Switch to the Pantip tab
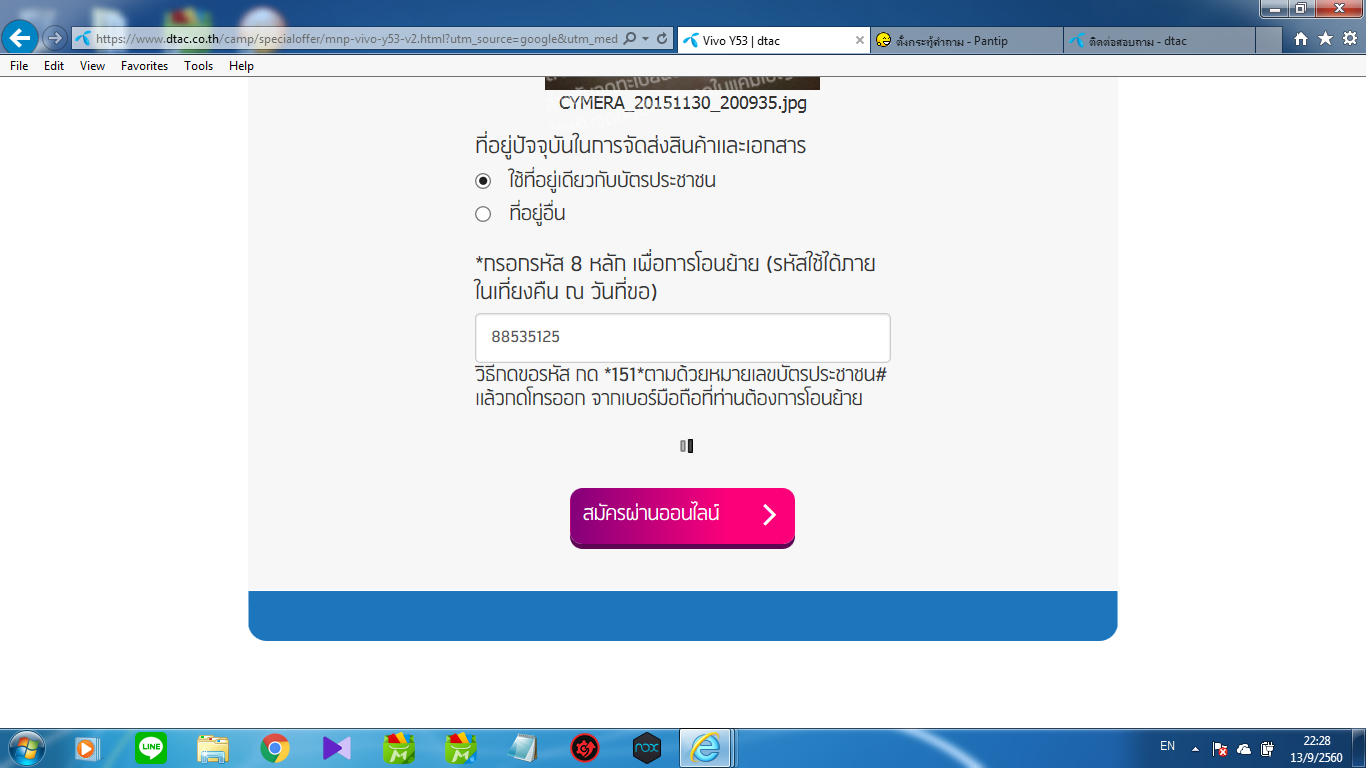 click(x=966, y=40)
